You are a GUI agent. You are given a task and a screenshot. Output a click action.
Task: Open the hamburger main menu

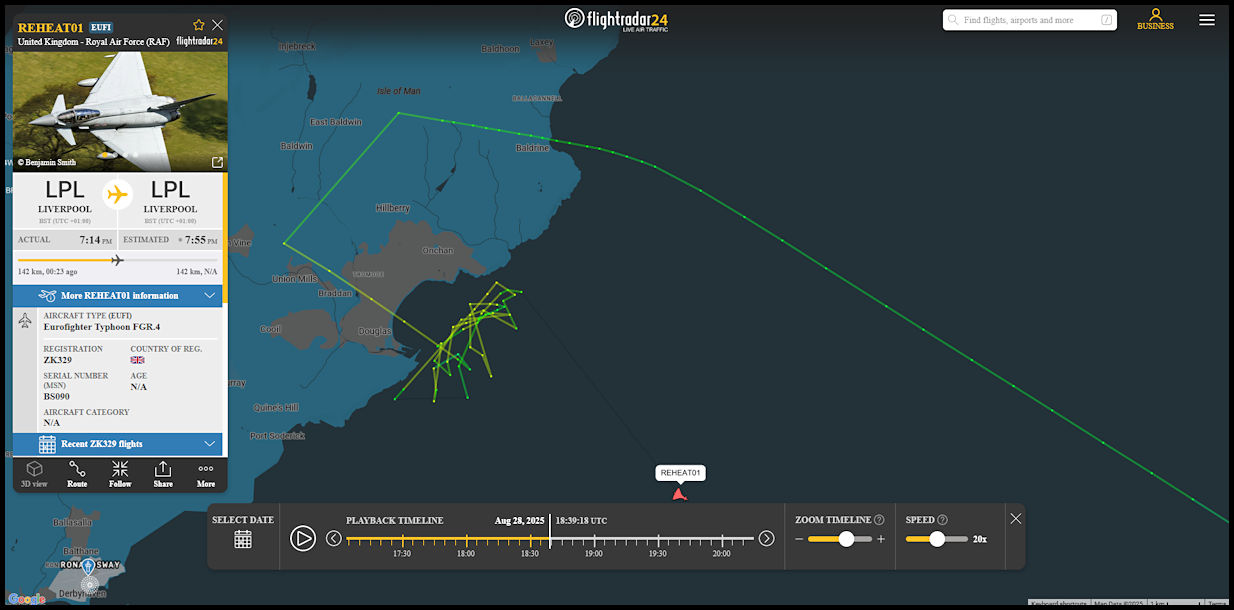(1207, 20)
